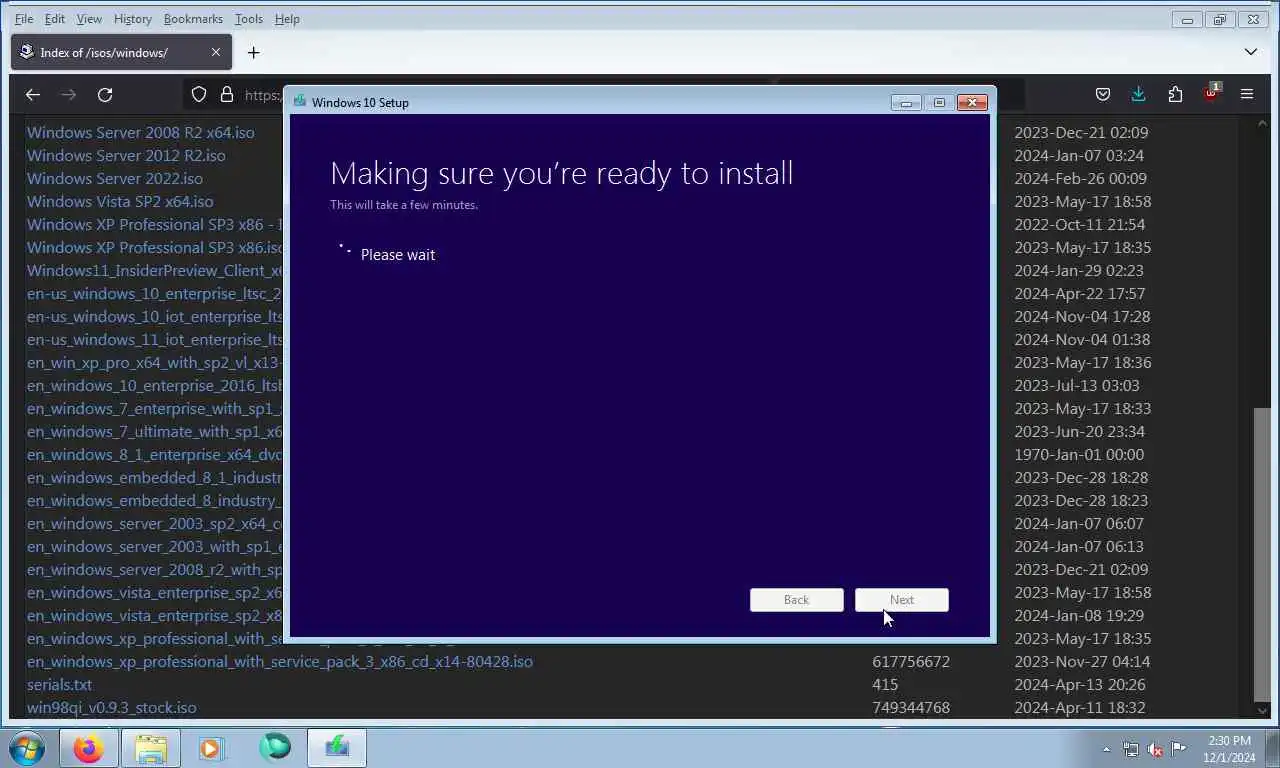Reload the page in Firefox

click(x=105, y=94)
